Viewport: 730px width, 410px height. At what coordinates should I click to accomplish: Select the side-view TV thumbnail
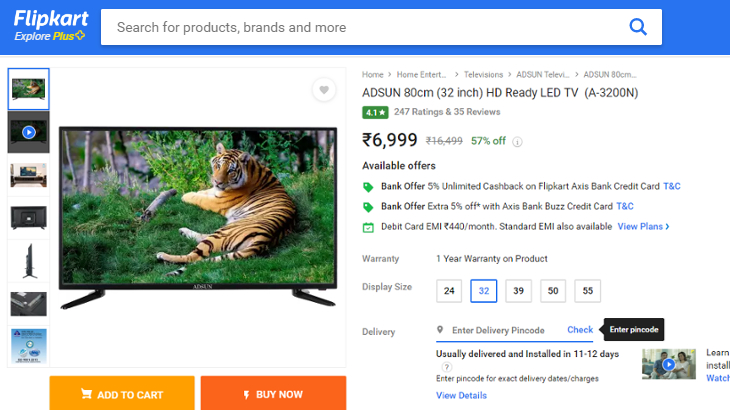28,261
